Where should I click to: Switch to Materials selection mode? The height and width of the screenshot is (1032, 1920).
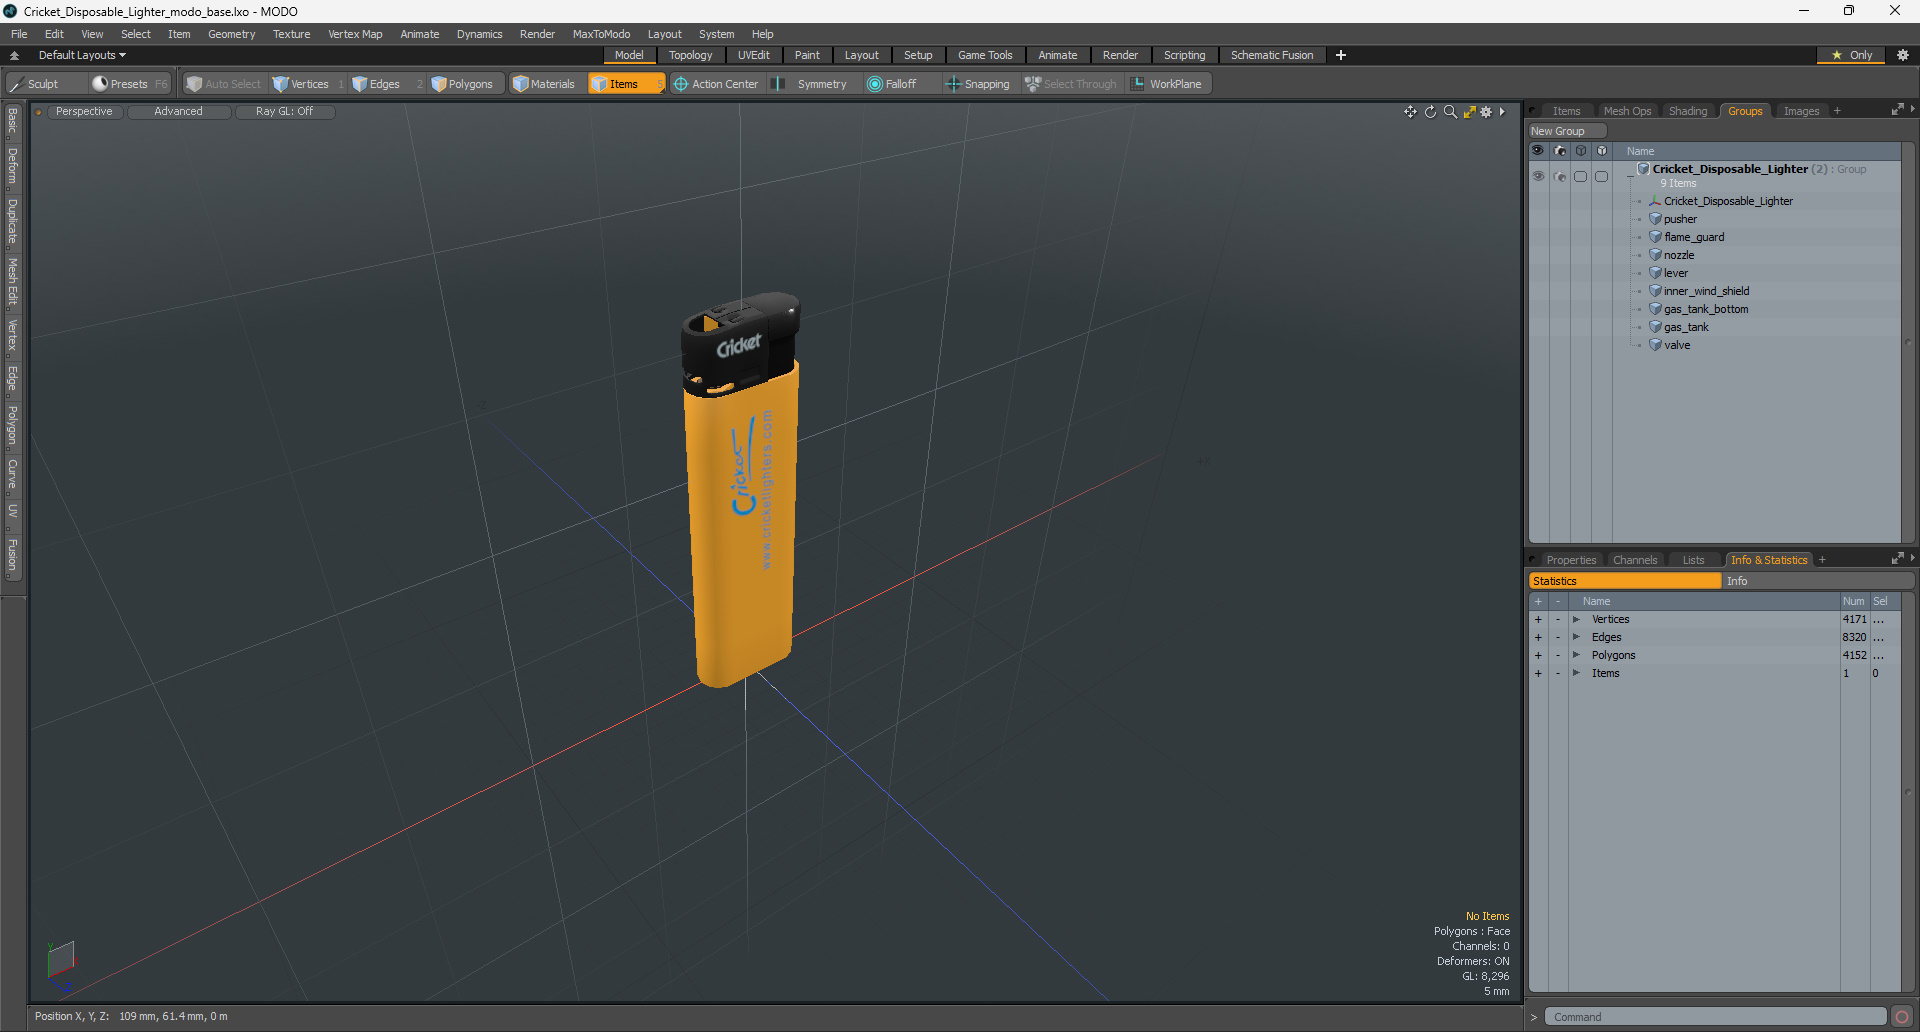[x=544, y=84]
